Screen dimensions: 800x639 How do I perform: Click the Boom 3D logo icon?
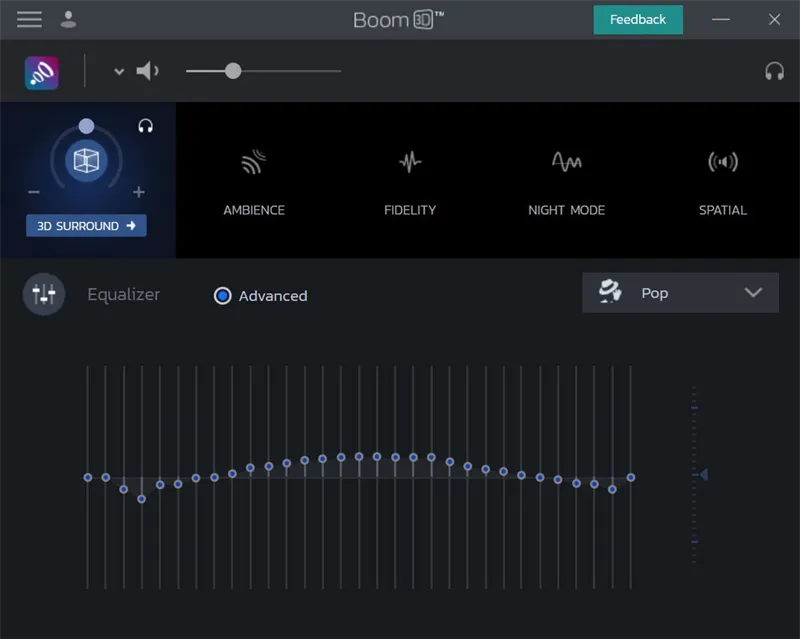pyautogui.click(x=41, y=71)
